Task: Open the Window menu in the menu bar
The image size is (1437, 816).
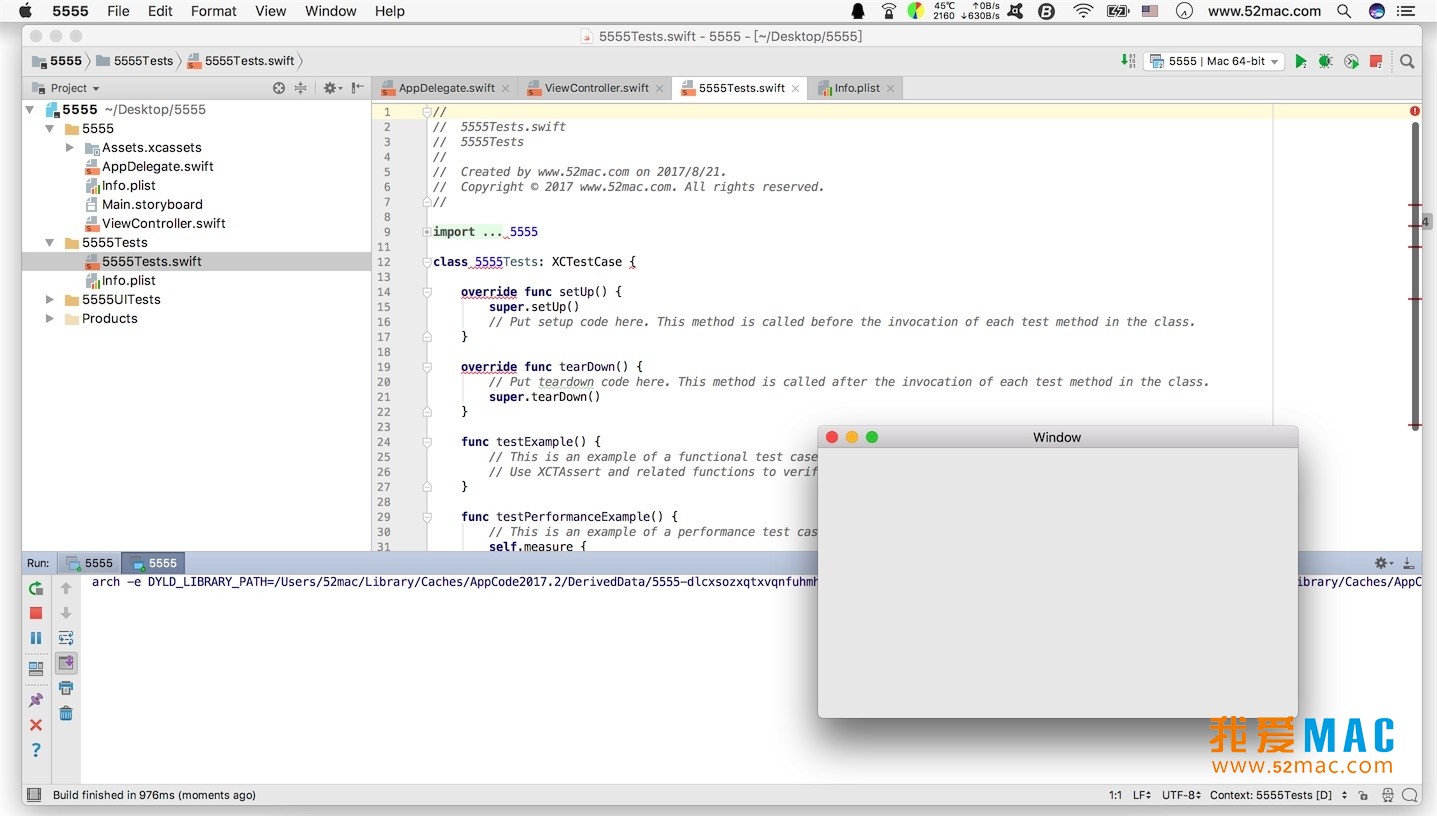Action: pos(331,11)
